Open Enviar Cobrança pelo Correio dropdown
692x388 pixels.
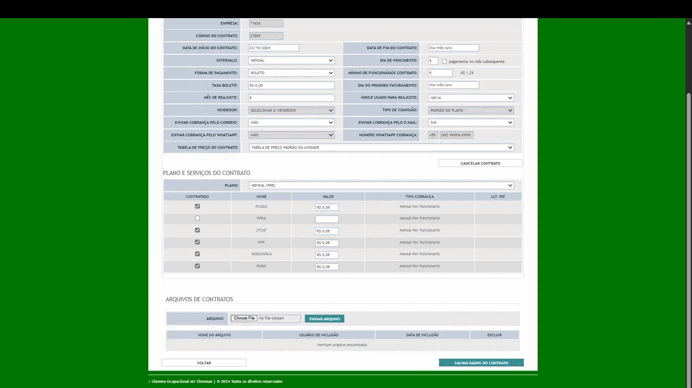click(291, 123)
